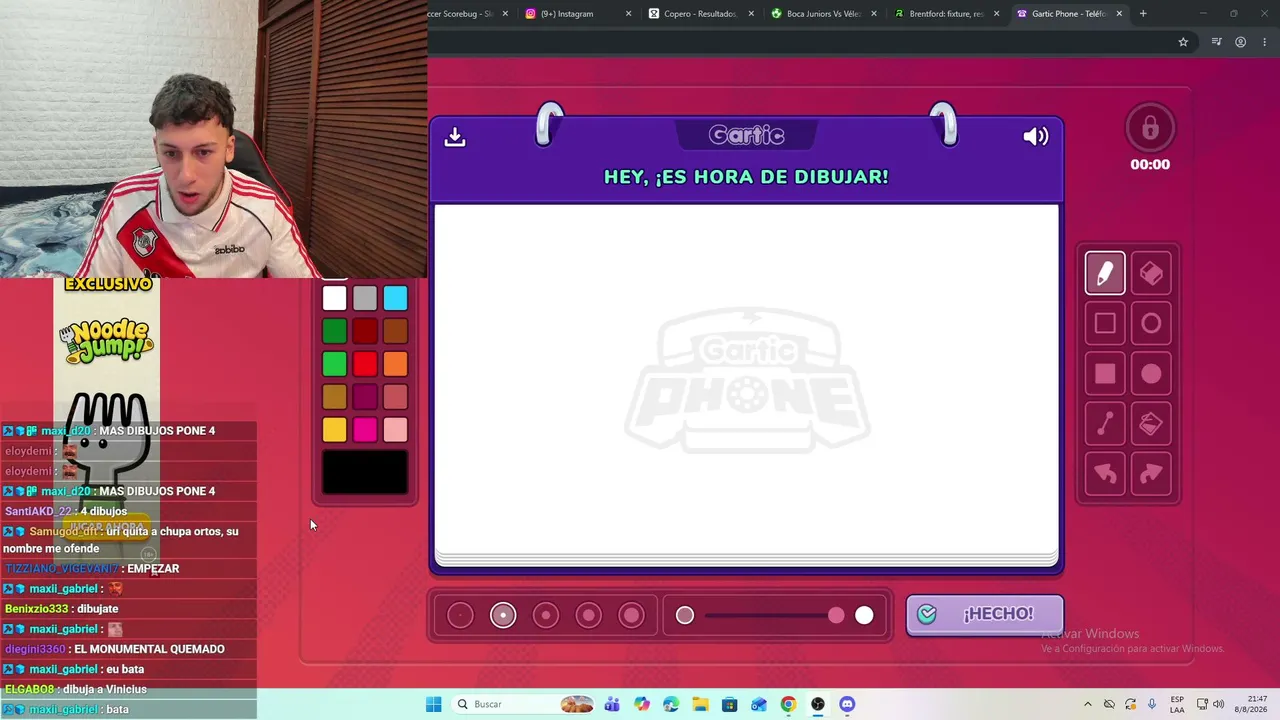Switch to the Brentford fixture tab
Image resolution: width=1280 pixels, height=720 pixels.
945,14
